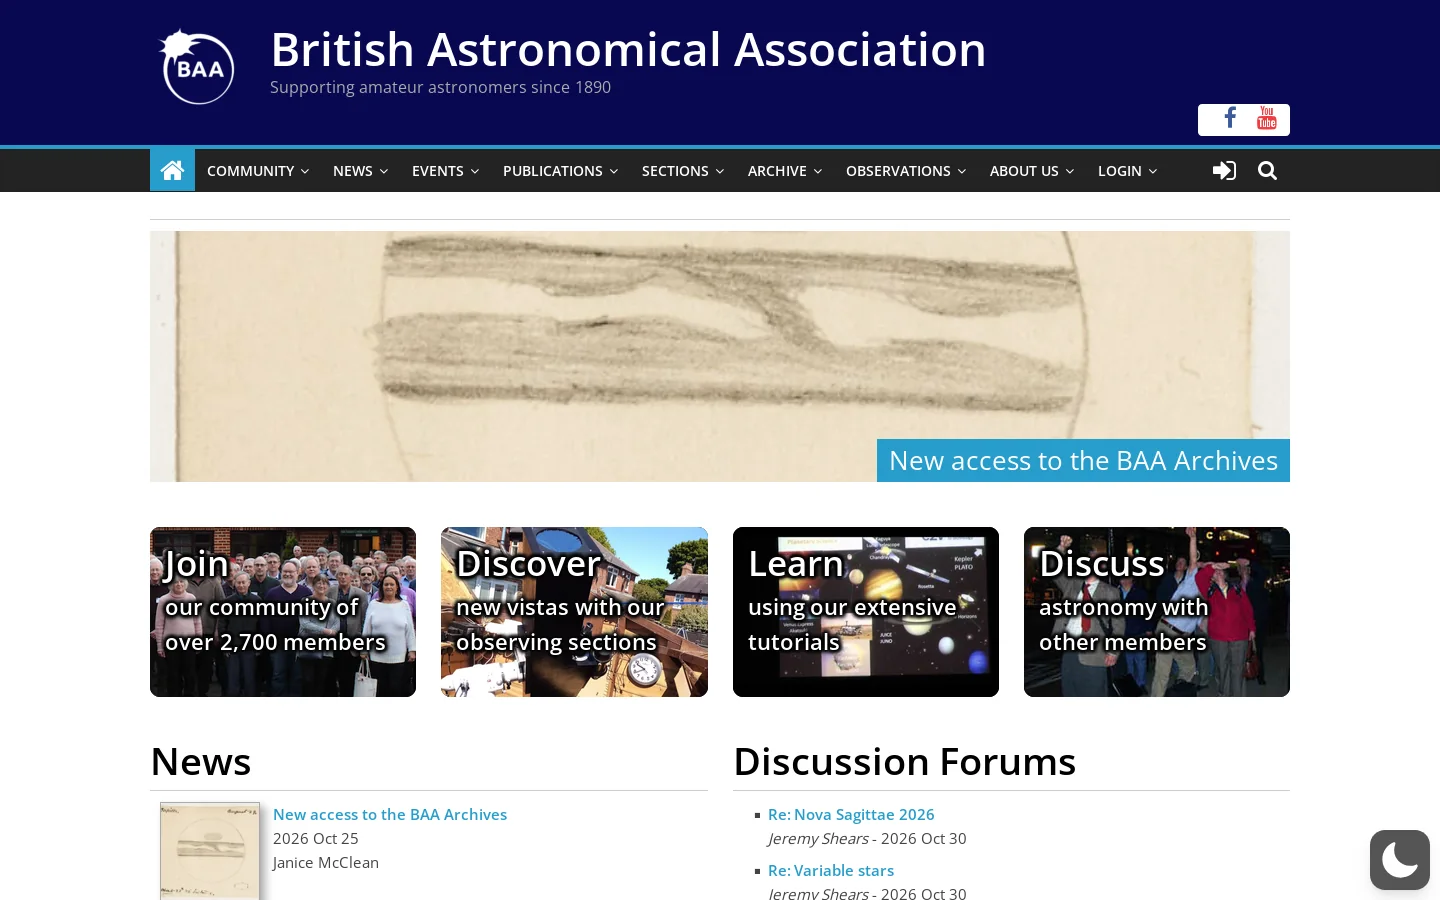Viewport: 1440px width, 900px height.
Task: Expand the About Us menu chevron
Action: tap(1070, 172)
